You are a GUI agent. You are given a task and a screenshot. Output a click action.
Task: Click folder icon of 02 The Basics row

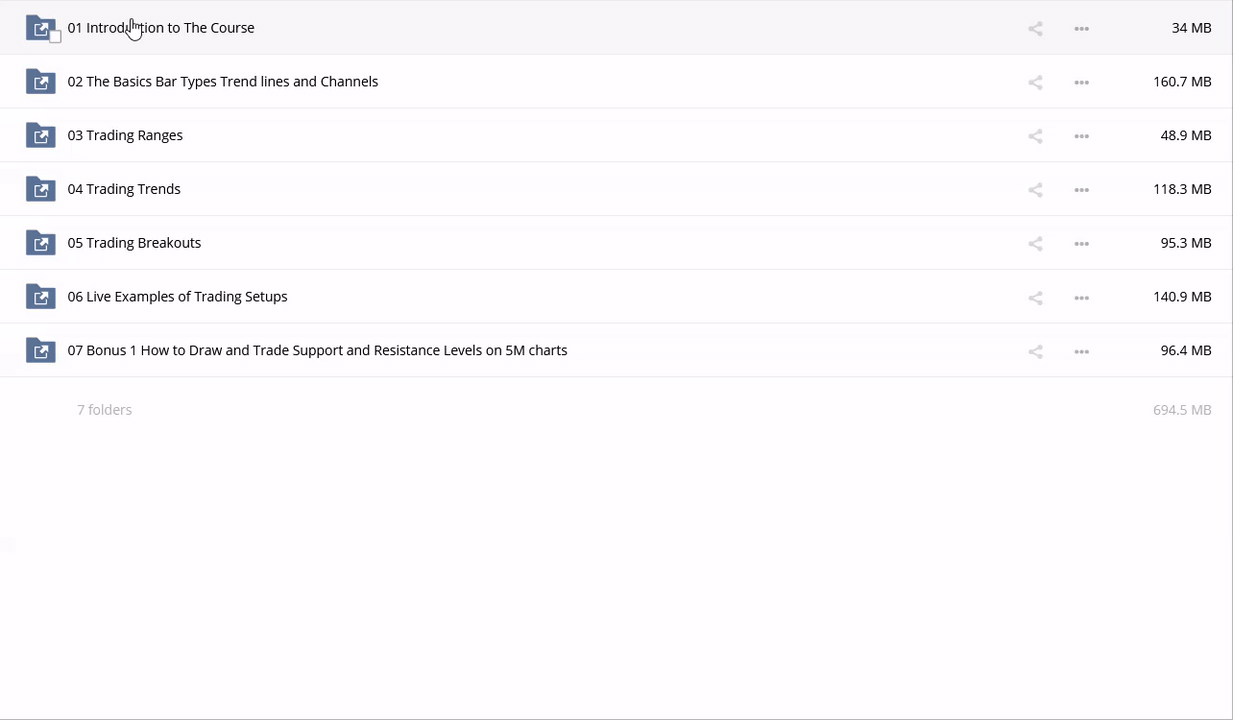click(x=40, y=82)
